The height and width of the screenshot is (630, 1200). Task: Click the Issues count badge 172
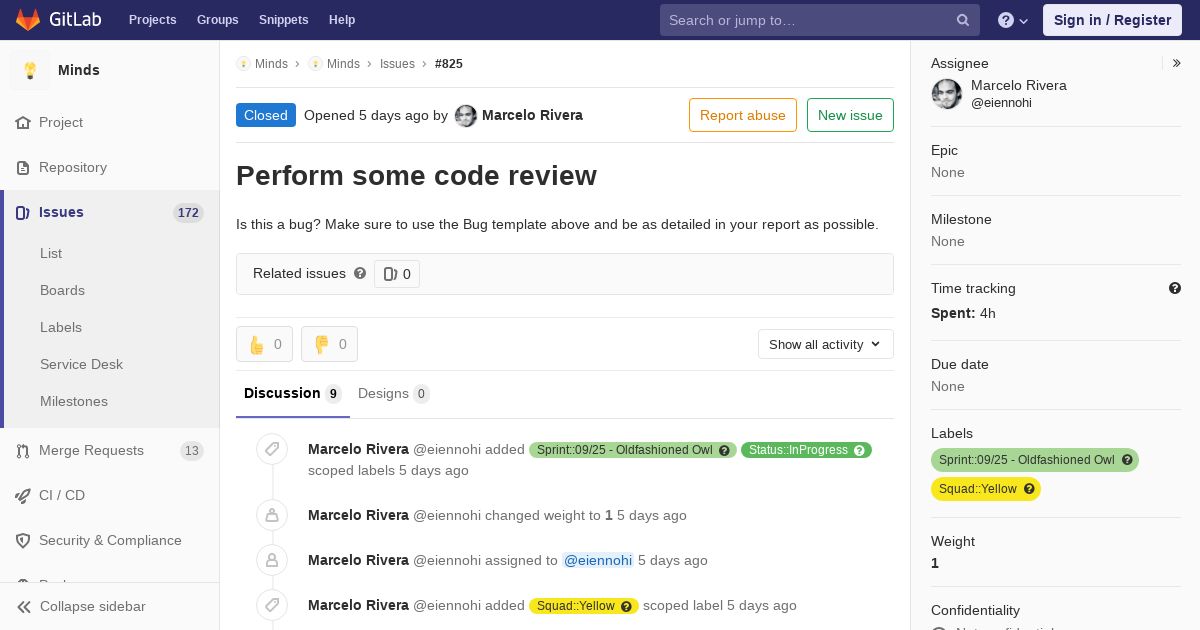click(188, 212)
